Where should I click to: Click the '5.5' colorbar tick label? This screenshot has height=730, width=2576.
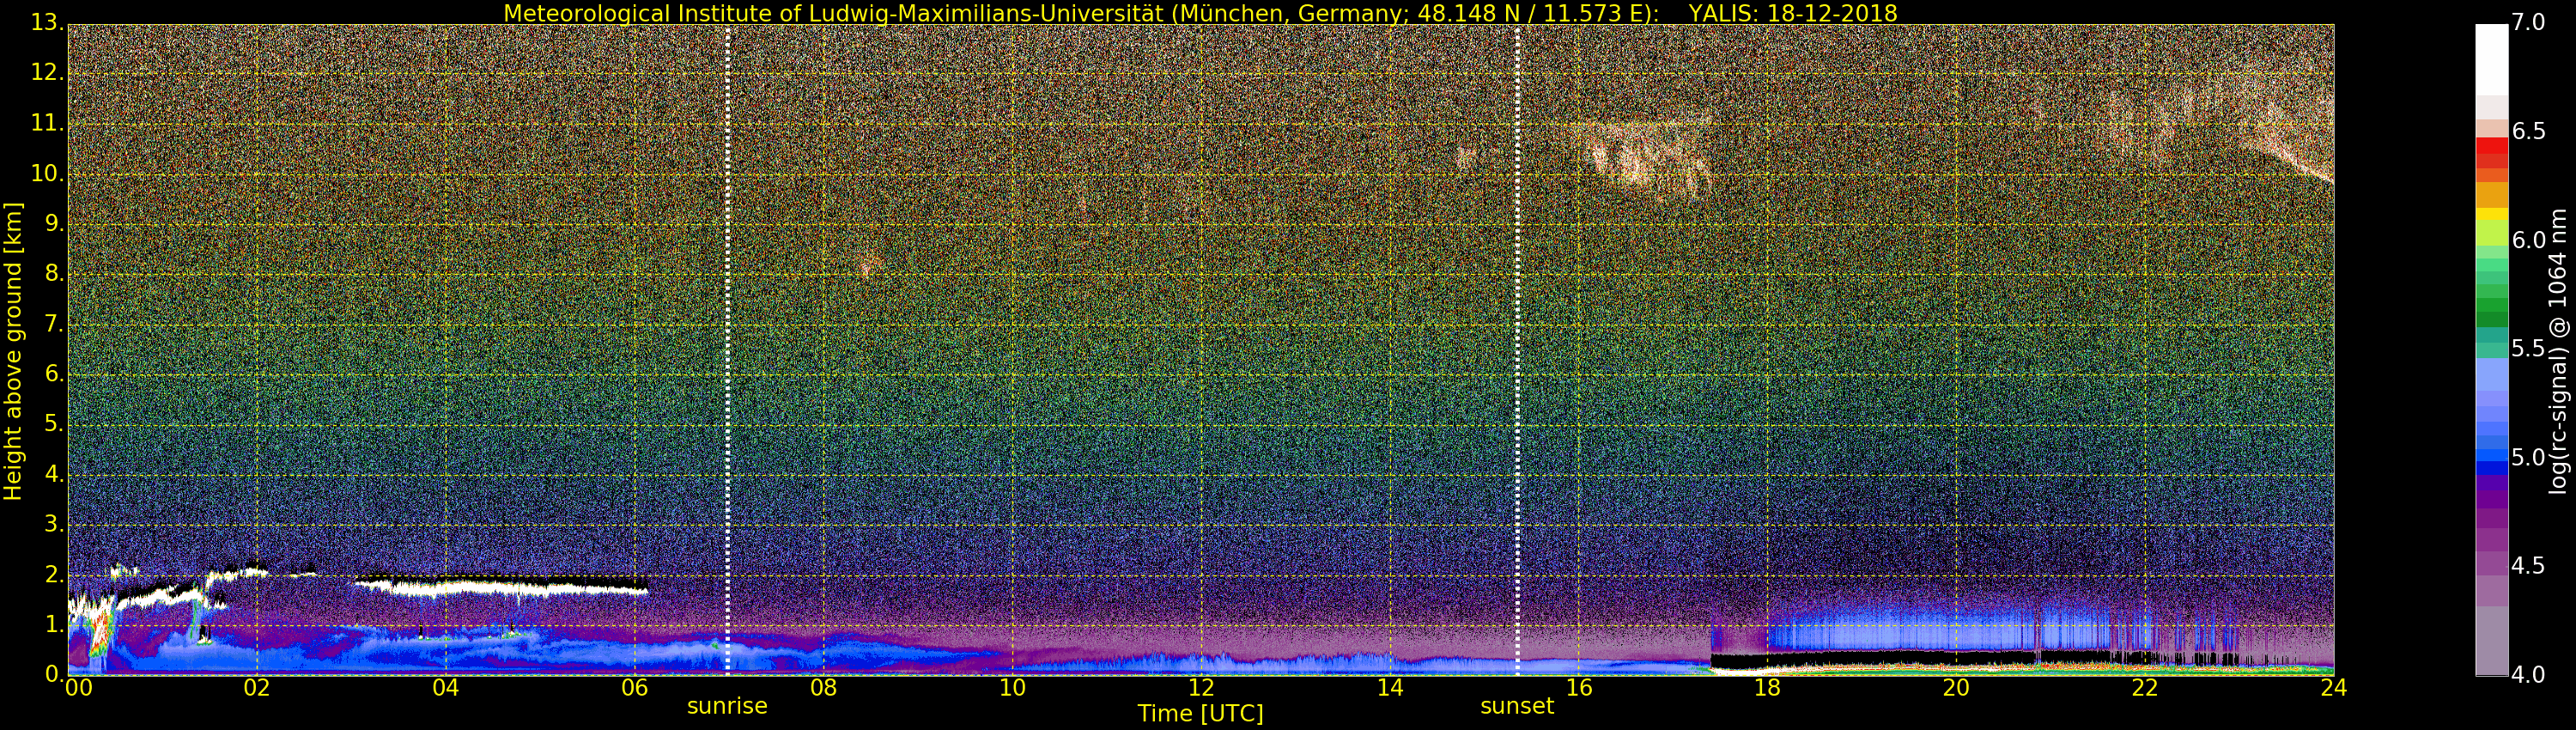(x=2529, y=349)
